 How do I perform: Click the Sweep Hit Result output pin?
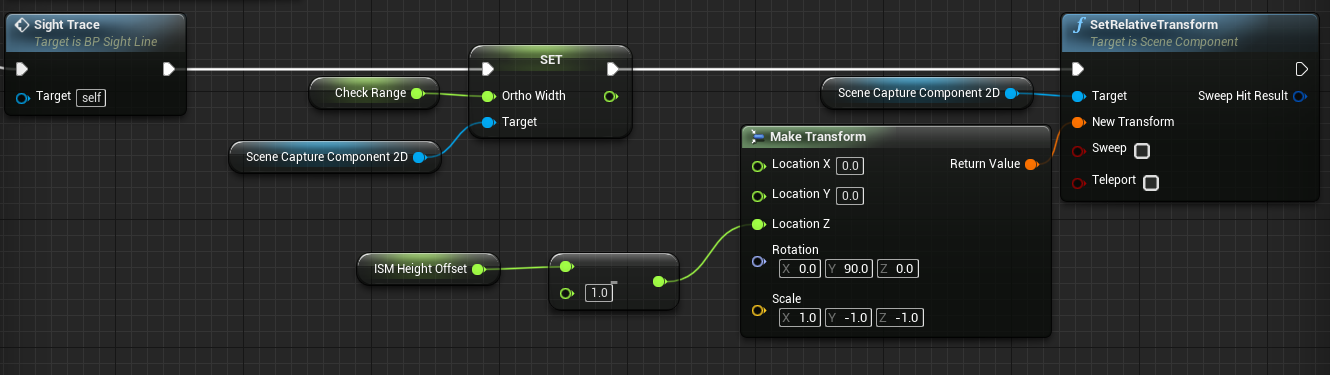pos(1300,96)
